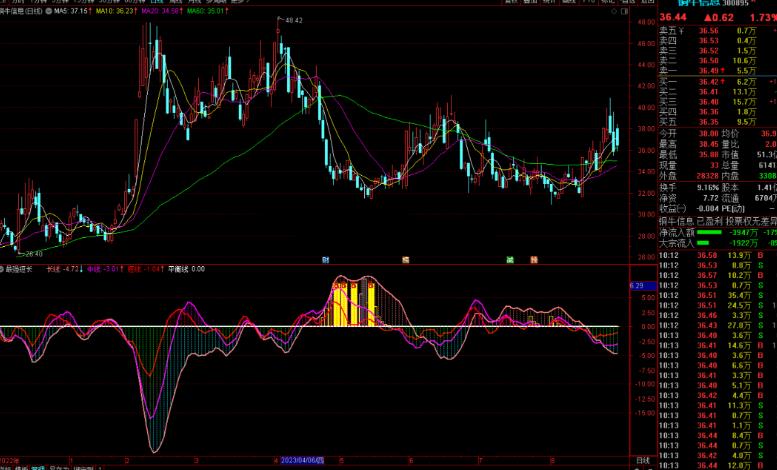Screen dimensions: 777x470
Task: Click the 外盘 value 28328
Action: pyautogui.click(x=707, y=176)
